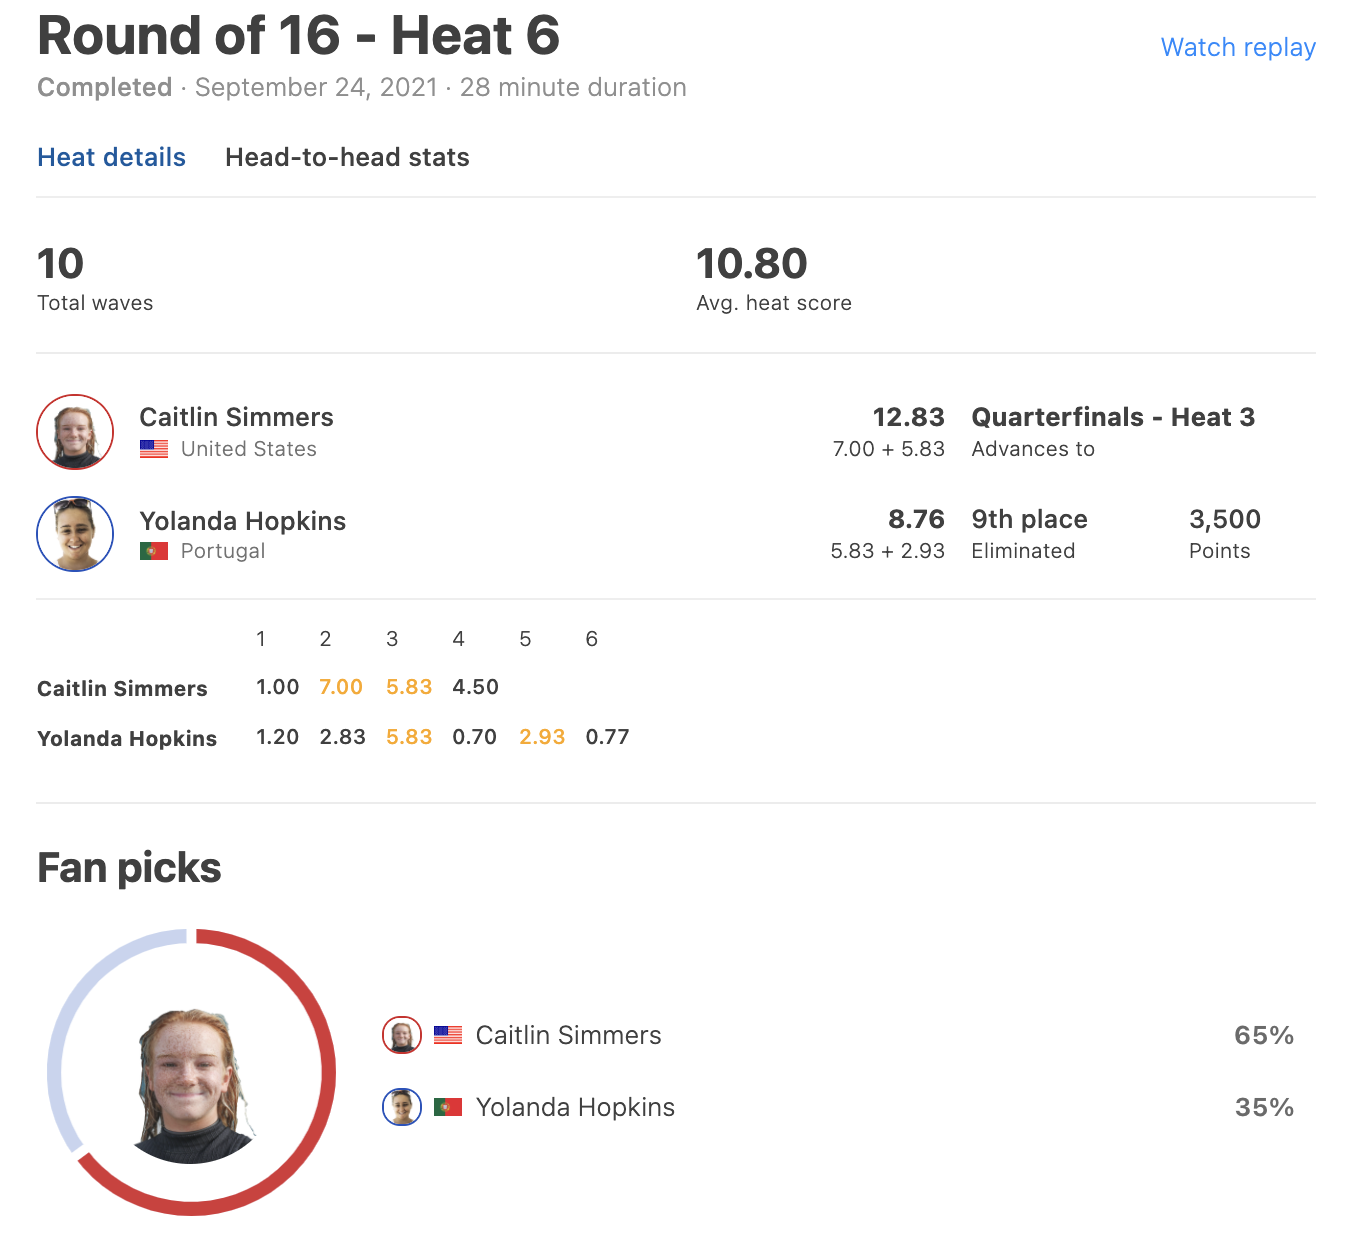
Task: Switch to the Head-to-head stats tab
Action: tap(347, 157)
